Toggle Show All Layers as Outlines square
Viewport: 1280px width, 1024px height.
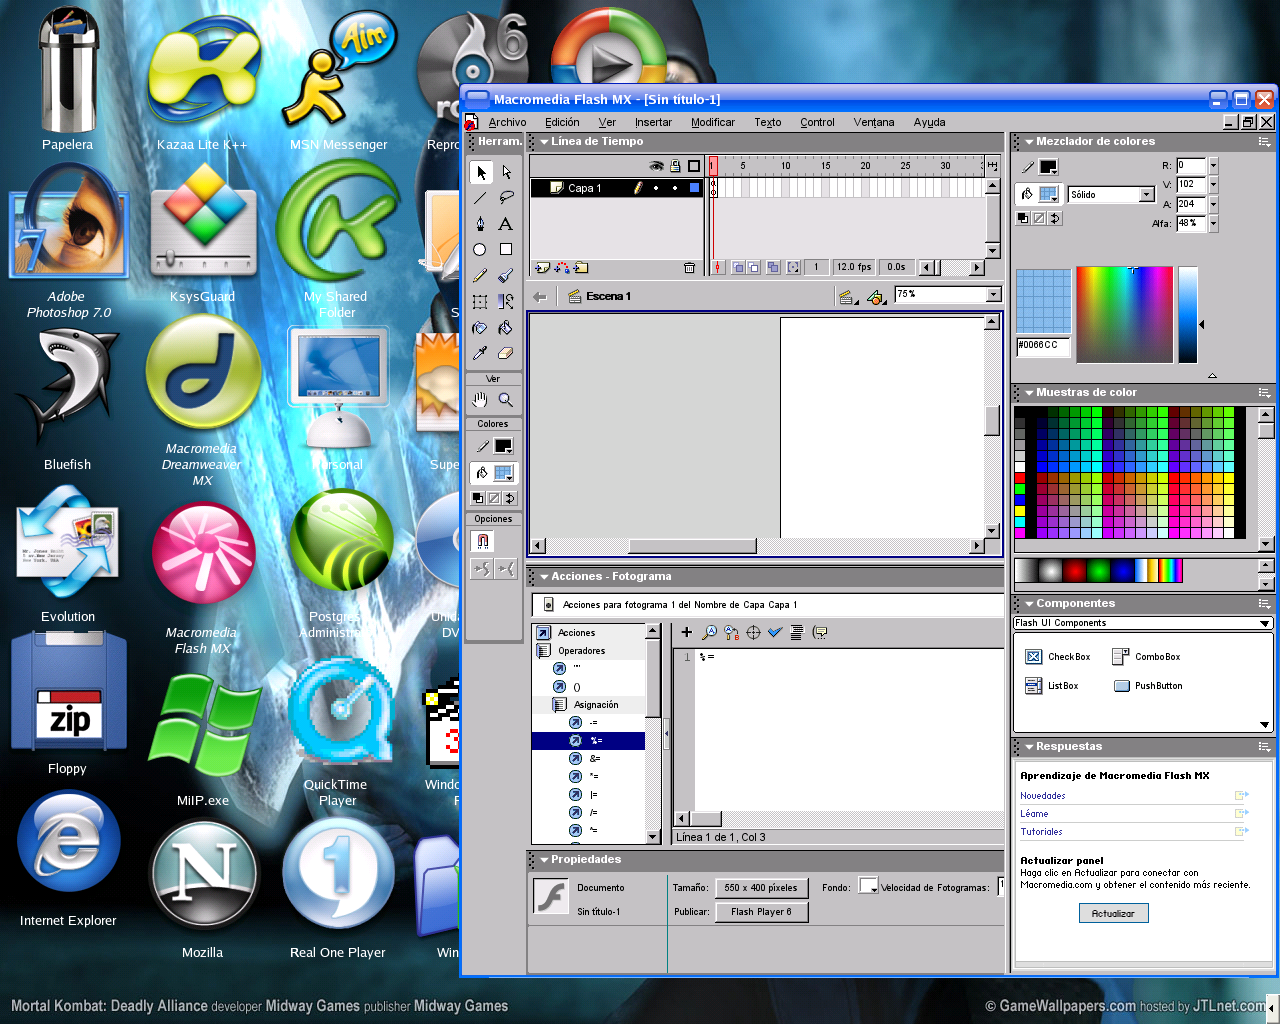pos(694,166)
